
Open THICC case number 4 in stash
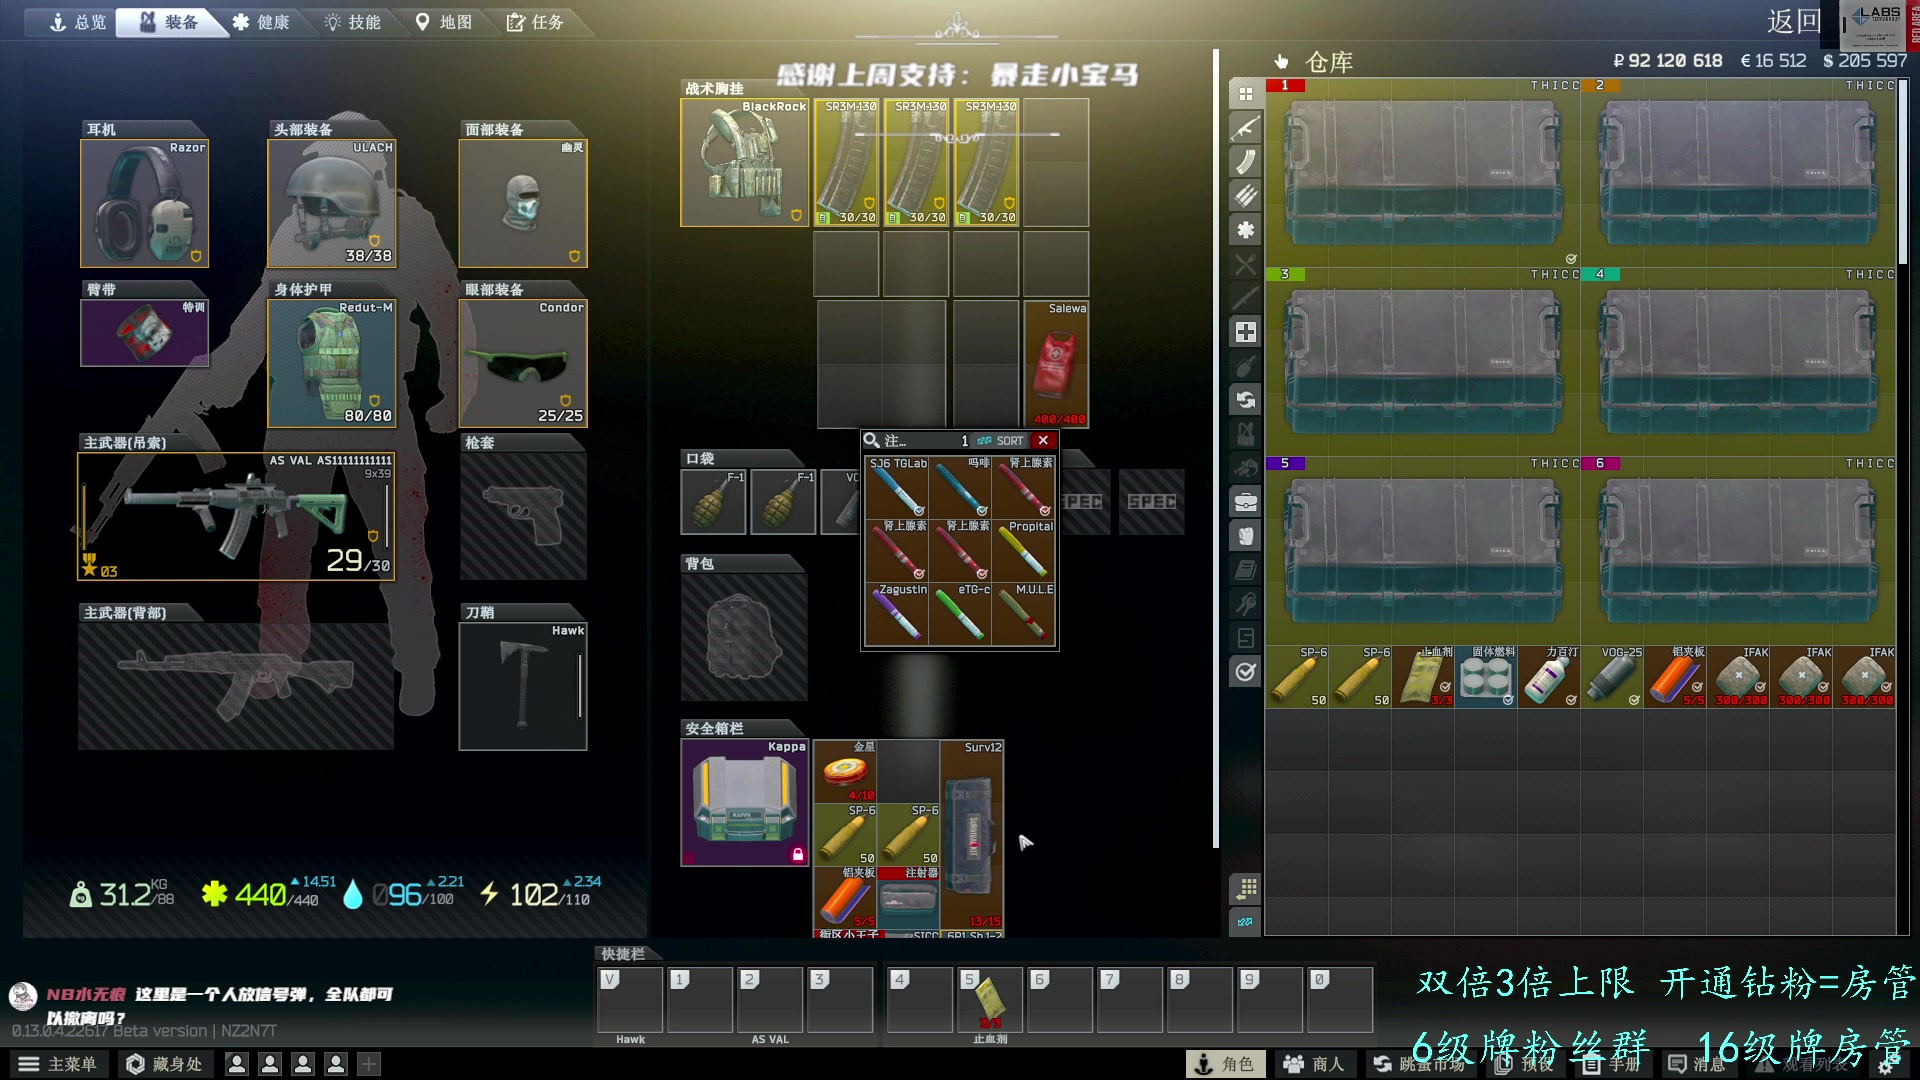(1738, 361)
